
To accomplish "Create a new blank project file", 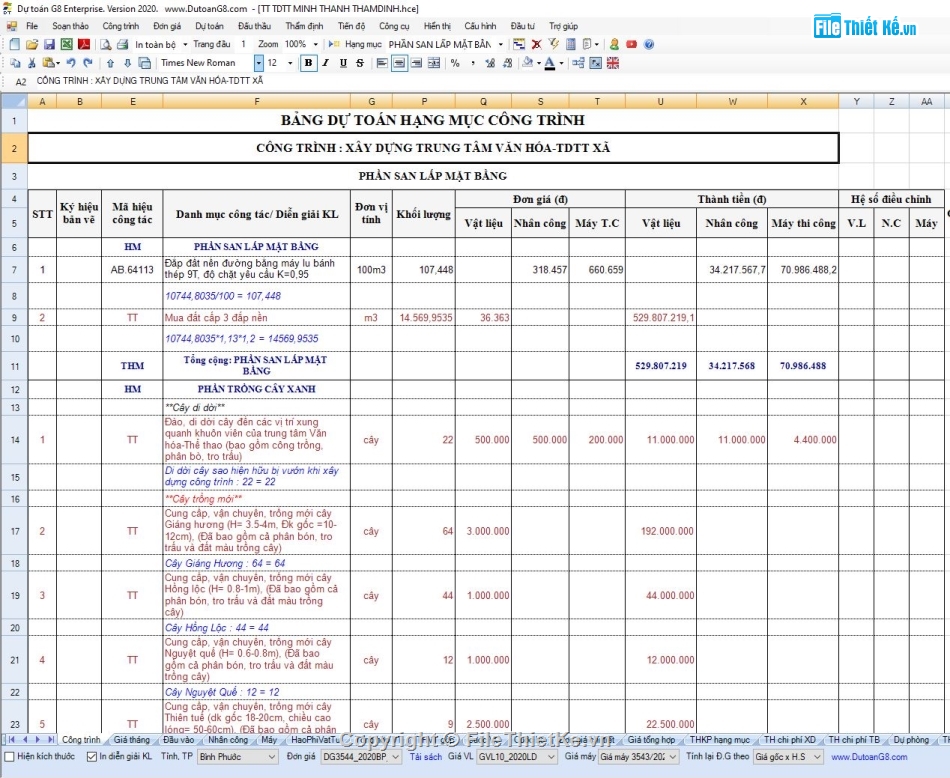I will coord(15,44).
